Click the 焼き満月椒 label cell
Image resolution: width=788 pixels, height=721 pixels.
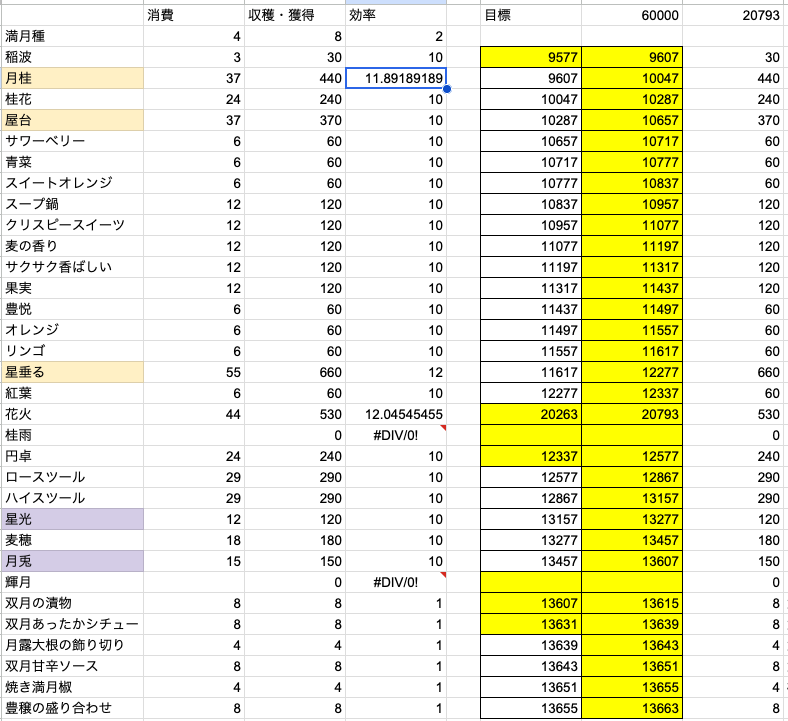point(72,687)
